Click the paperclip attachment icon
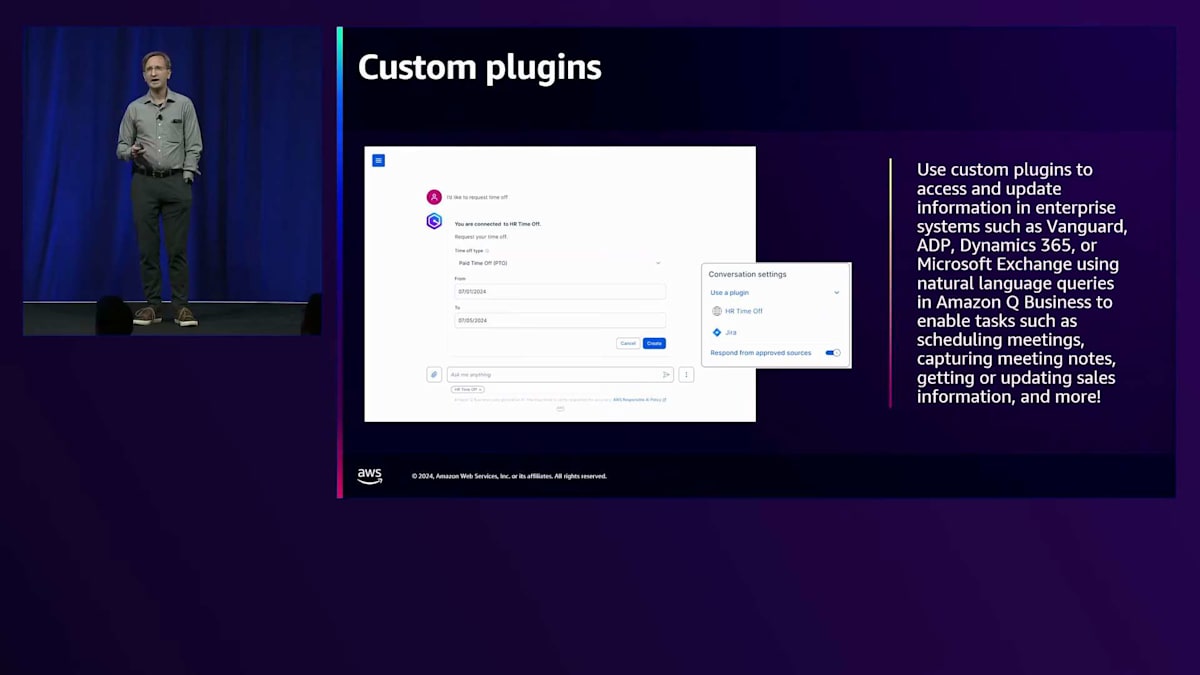This screenshot has width=1200, height=675. click(434, 374)
